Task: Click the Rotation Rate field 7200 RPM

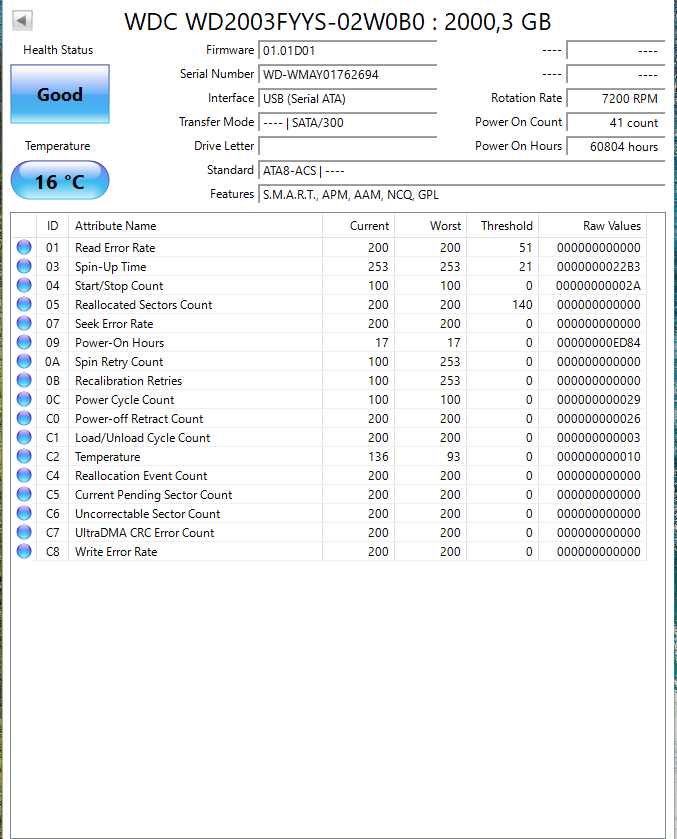Action: tap(615, 98)
